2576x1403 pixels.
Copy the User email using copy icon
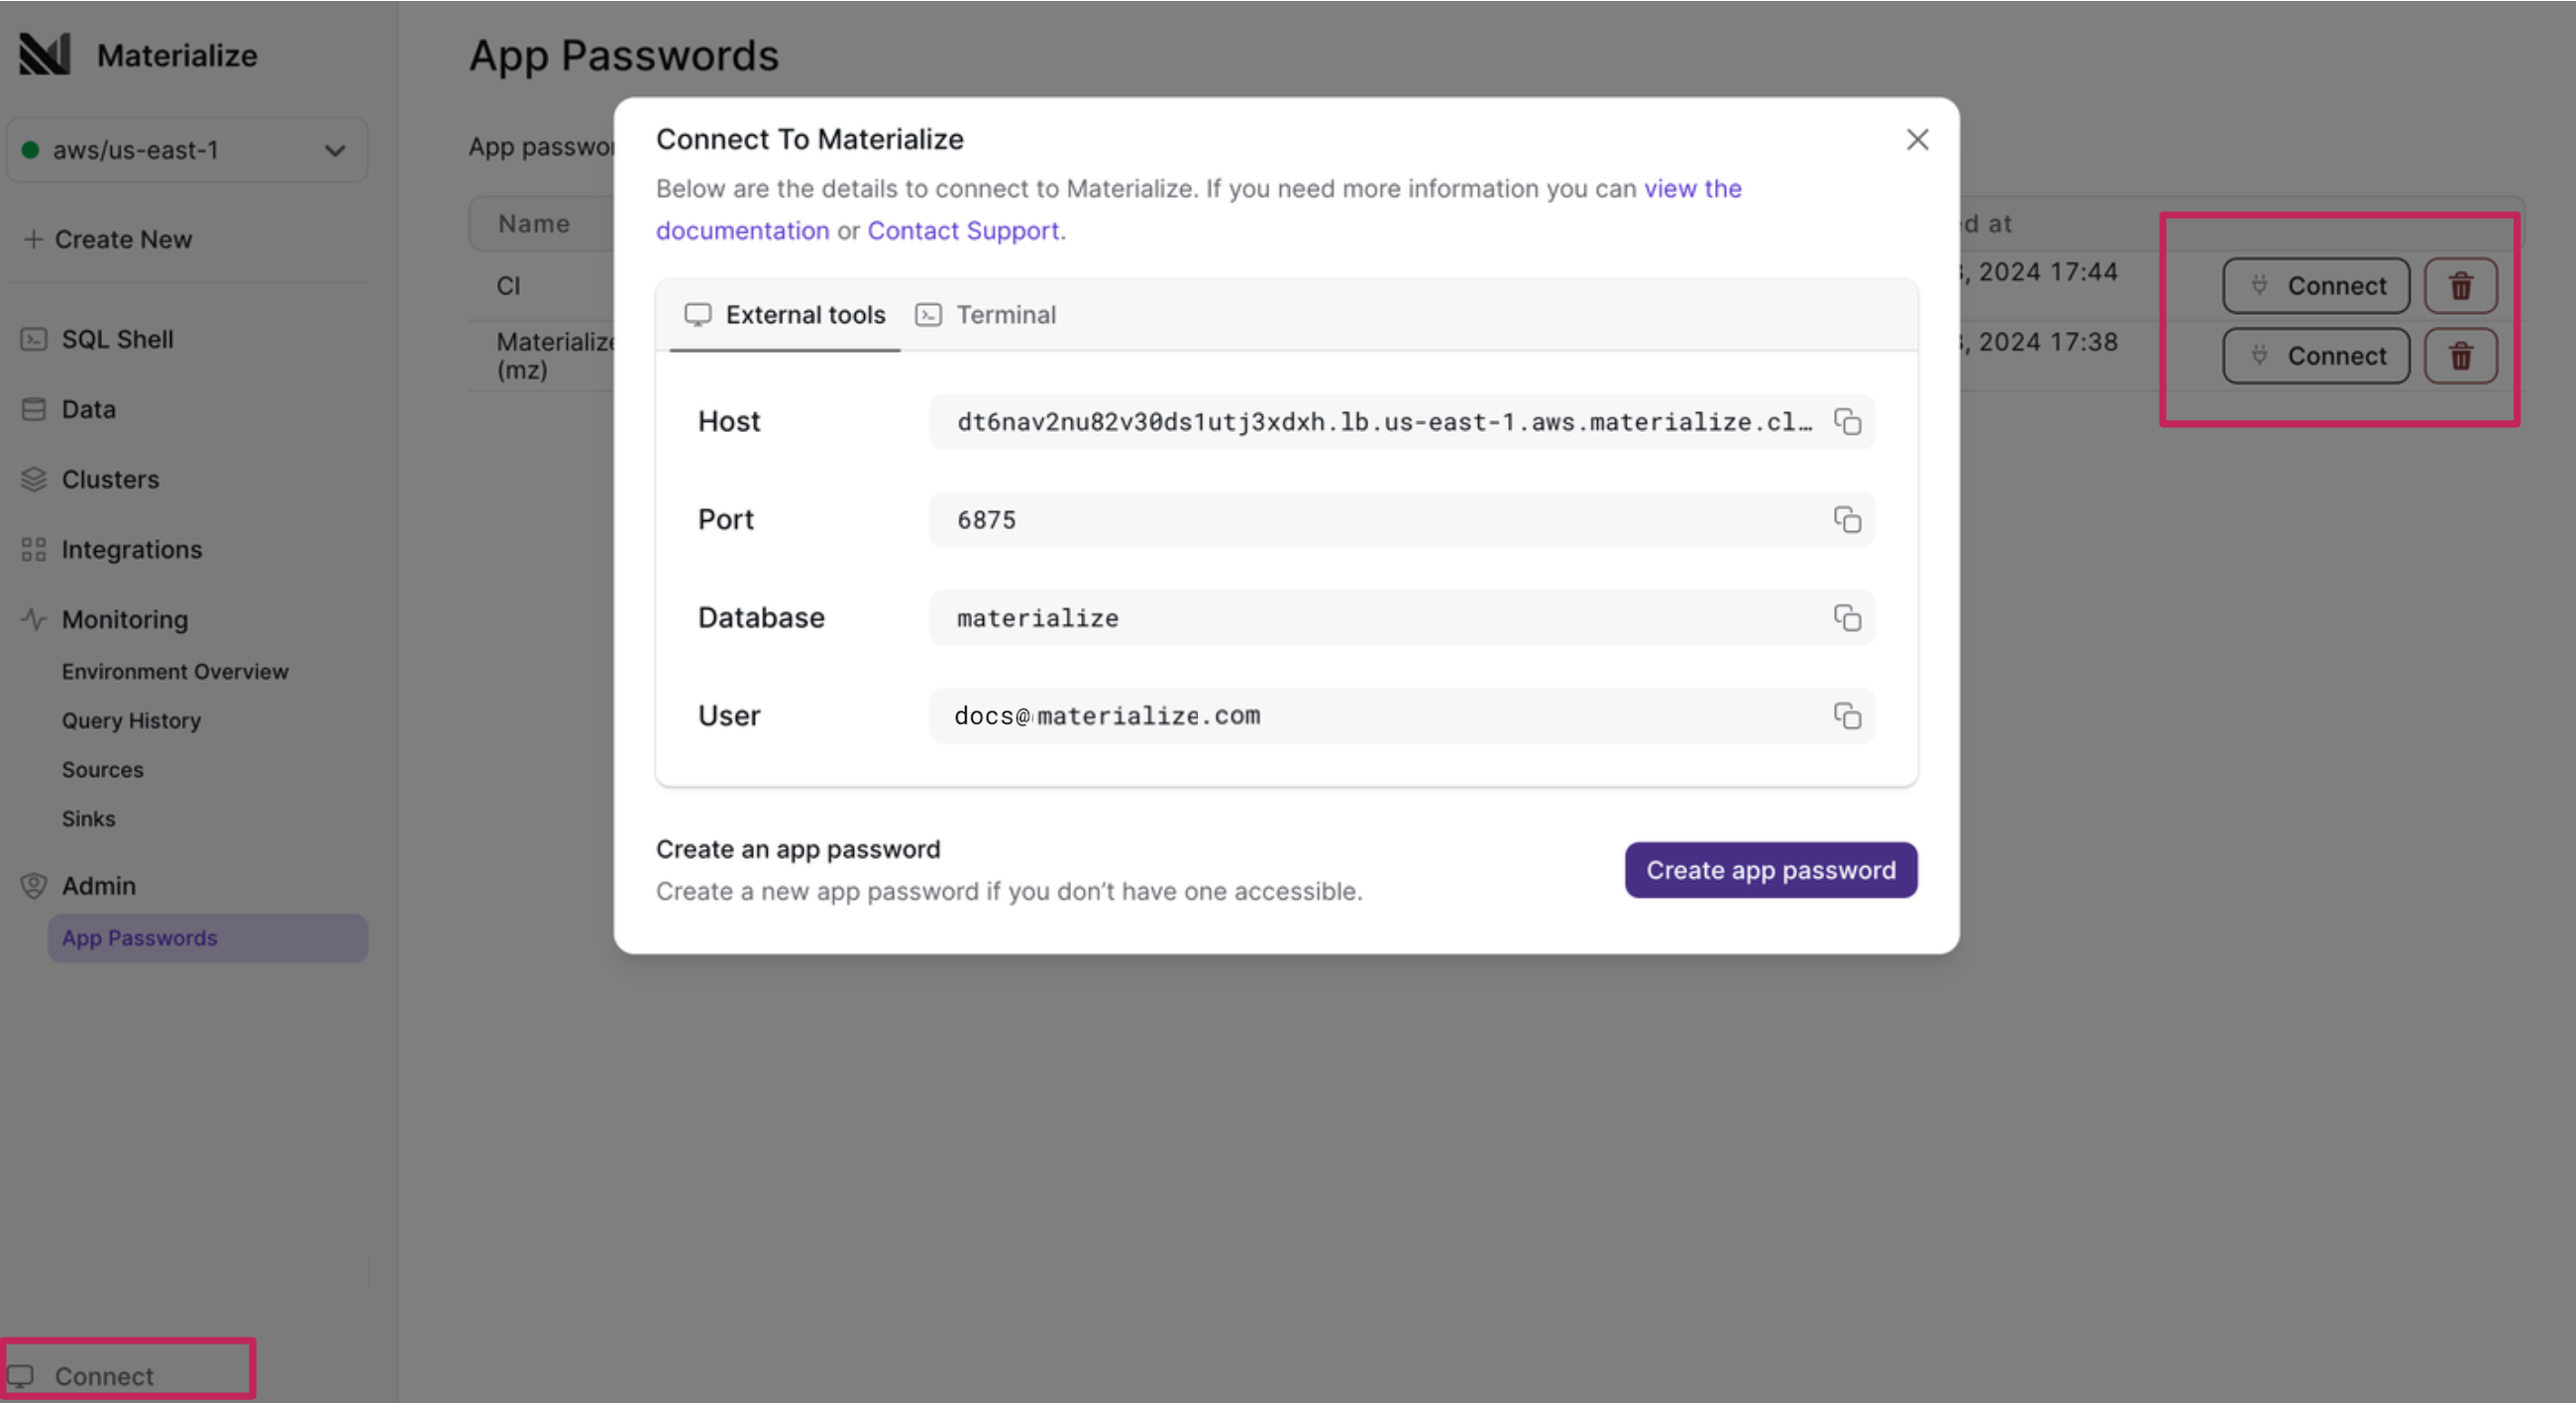tap(1846, 716)
